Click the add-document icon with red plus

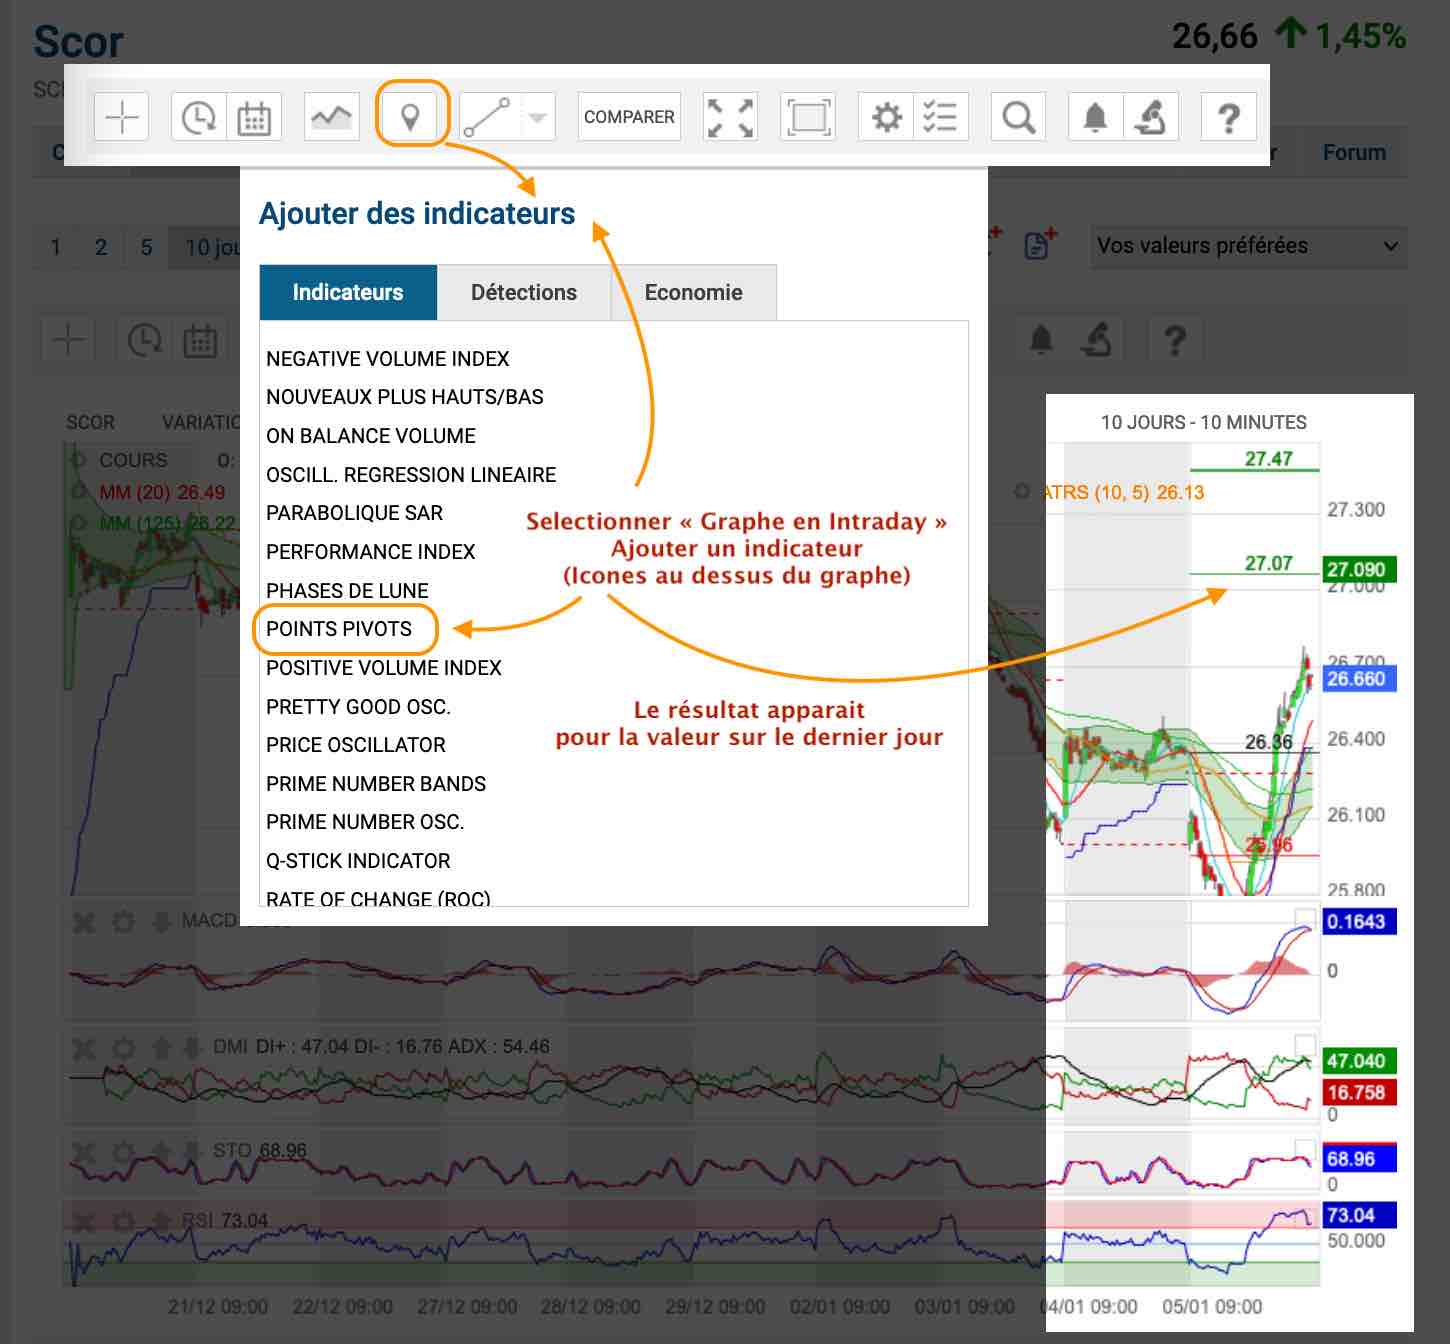(1040, 244)
